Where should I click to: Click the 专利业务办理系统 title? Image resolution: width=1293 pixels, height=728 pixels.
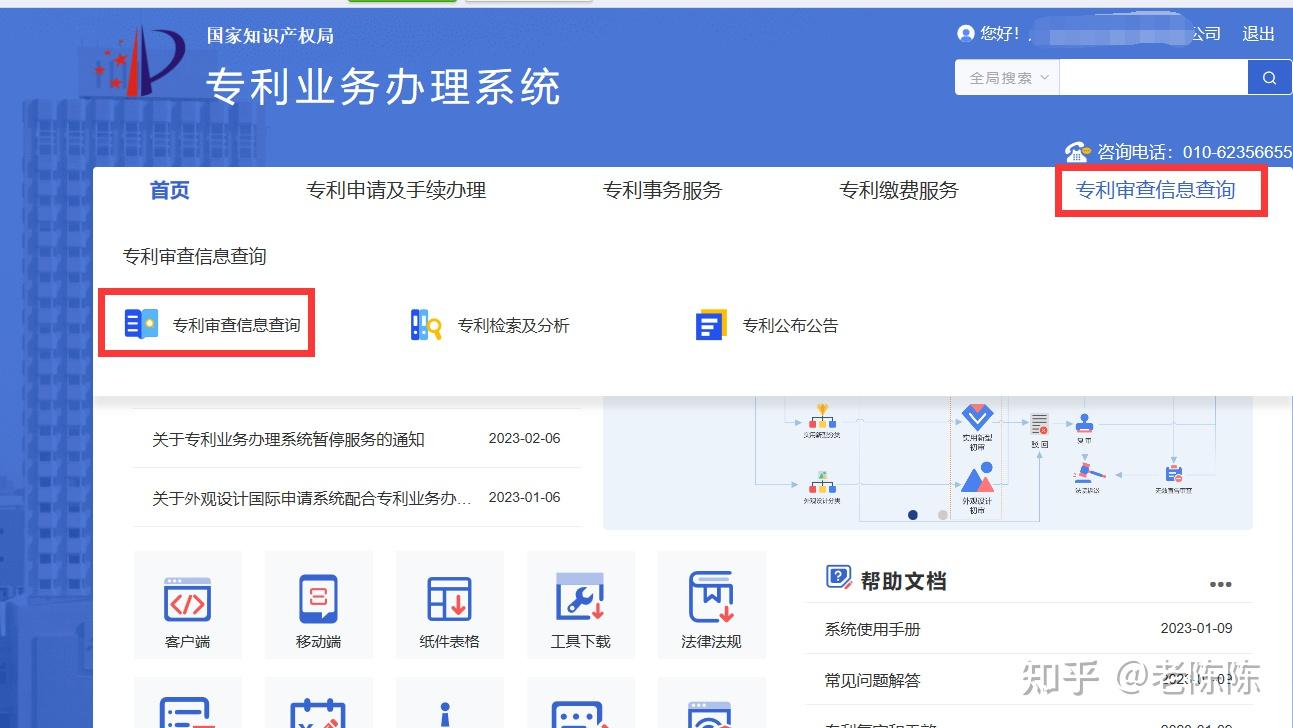pyautogui.click(x=383, y=87)
